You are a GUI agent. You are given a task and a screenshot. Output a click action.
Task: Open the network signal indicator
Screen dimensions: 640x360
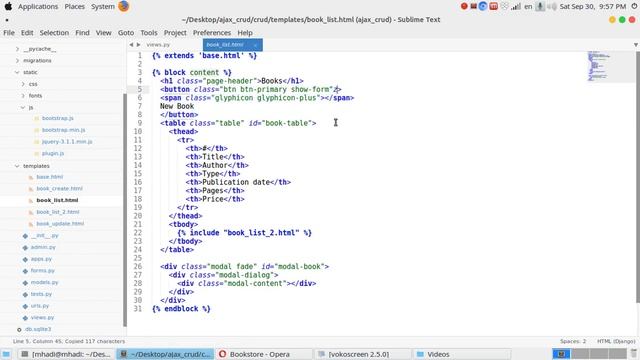[x=516, y=7]
